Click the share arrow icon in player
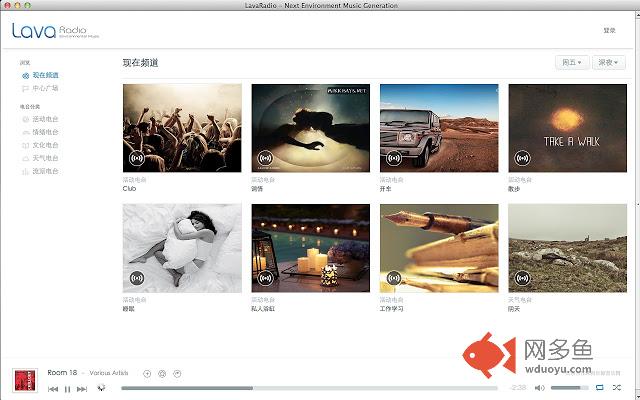640x400 pixels. coord(177,373)
